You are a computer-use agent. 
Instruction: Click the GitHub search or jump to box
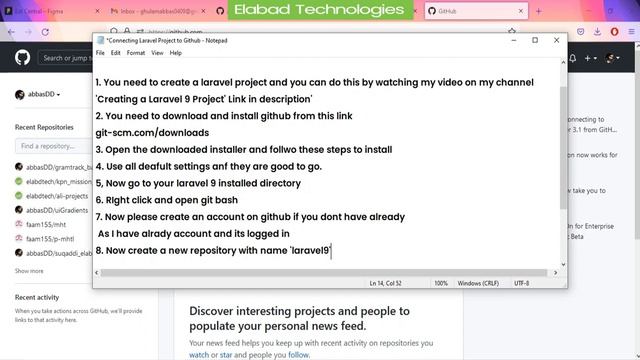point(66,58)
